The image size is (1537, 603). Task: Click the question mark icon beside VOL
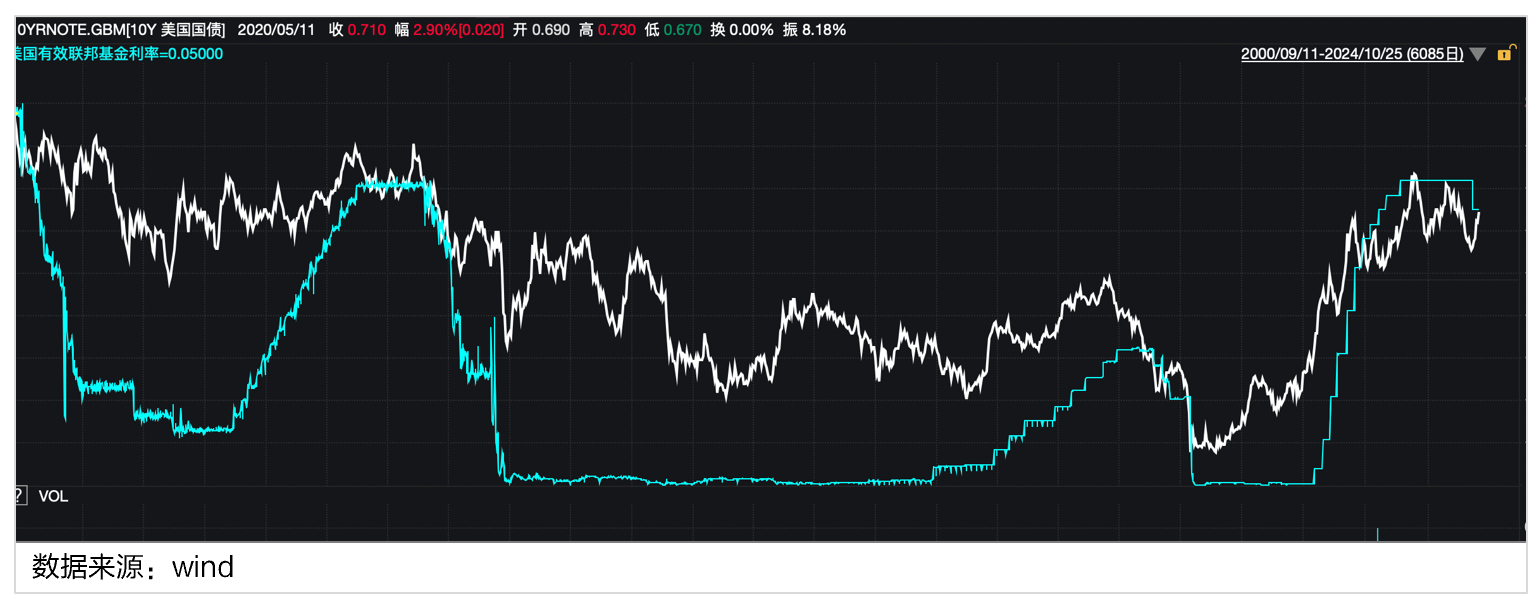pyautogui.click(x=18, y=495)
